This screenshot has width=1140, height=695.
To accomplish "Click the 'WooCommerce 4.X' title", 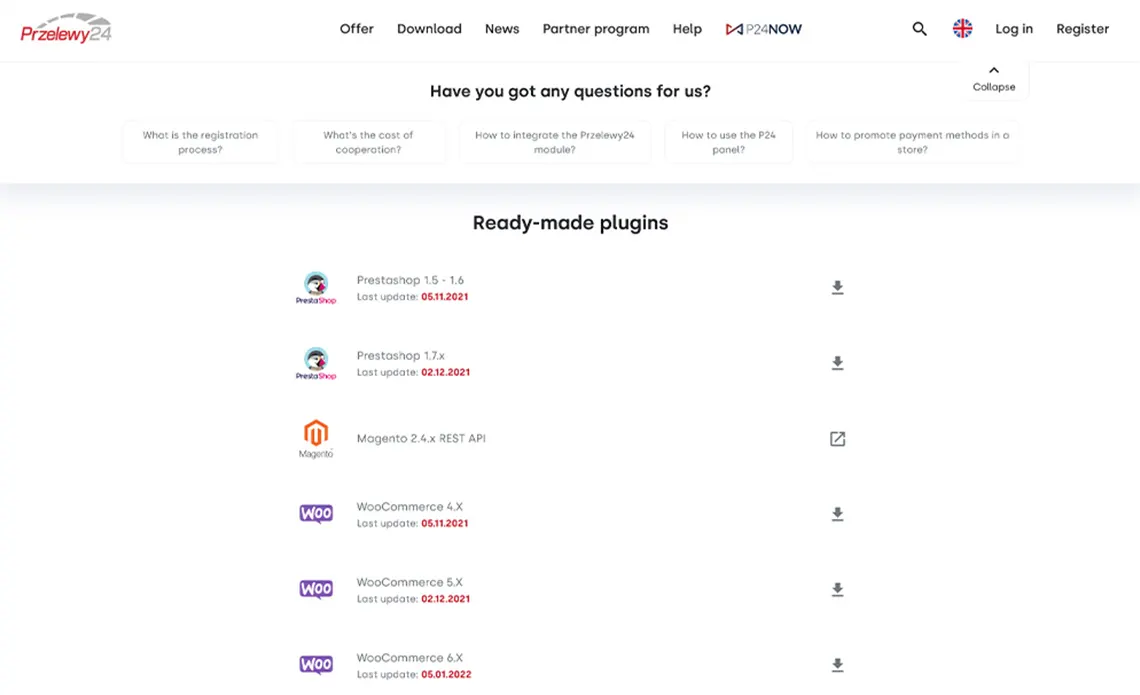I will pyautogui.click(x=409, y=507).
